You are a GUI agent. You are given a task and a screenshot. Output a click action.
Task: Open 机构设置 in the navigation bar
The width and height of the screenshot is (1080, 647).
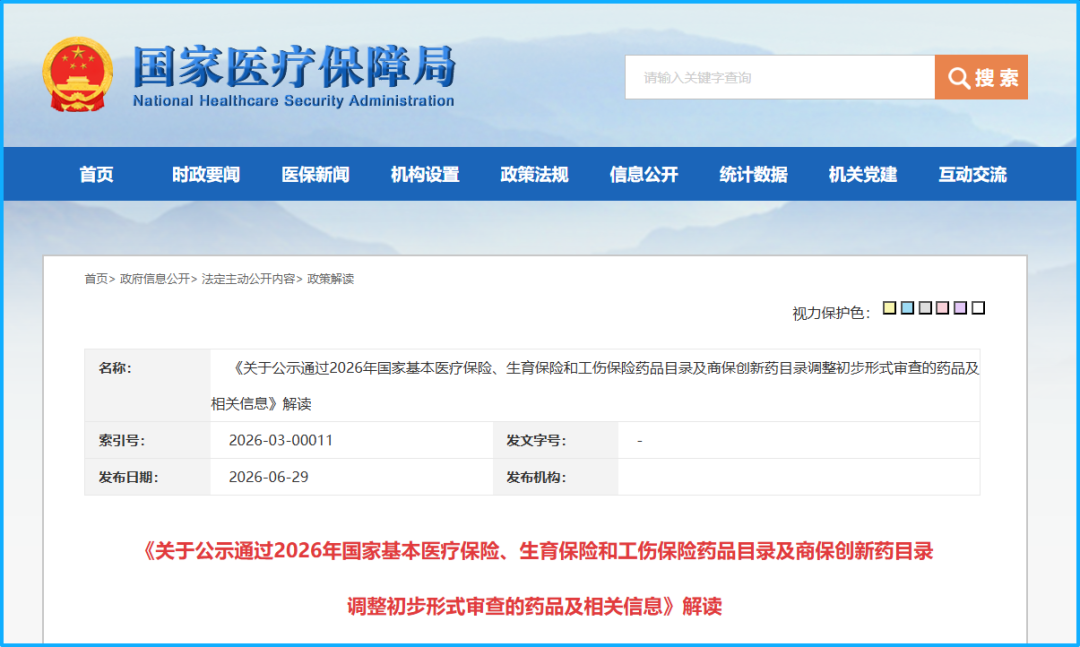[425, 174]
